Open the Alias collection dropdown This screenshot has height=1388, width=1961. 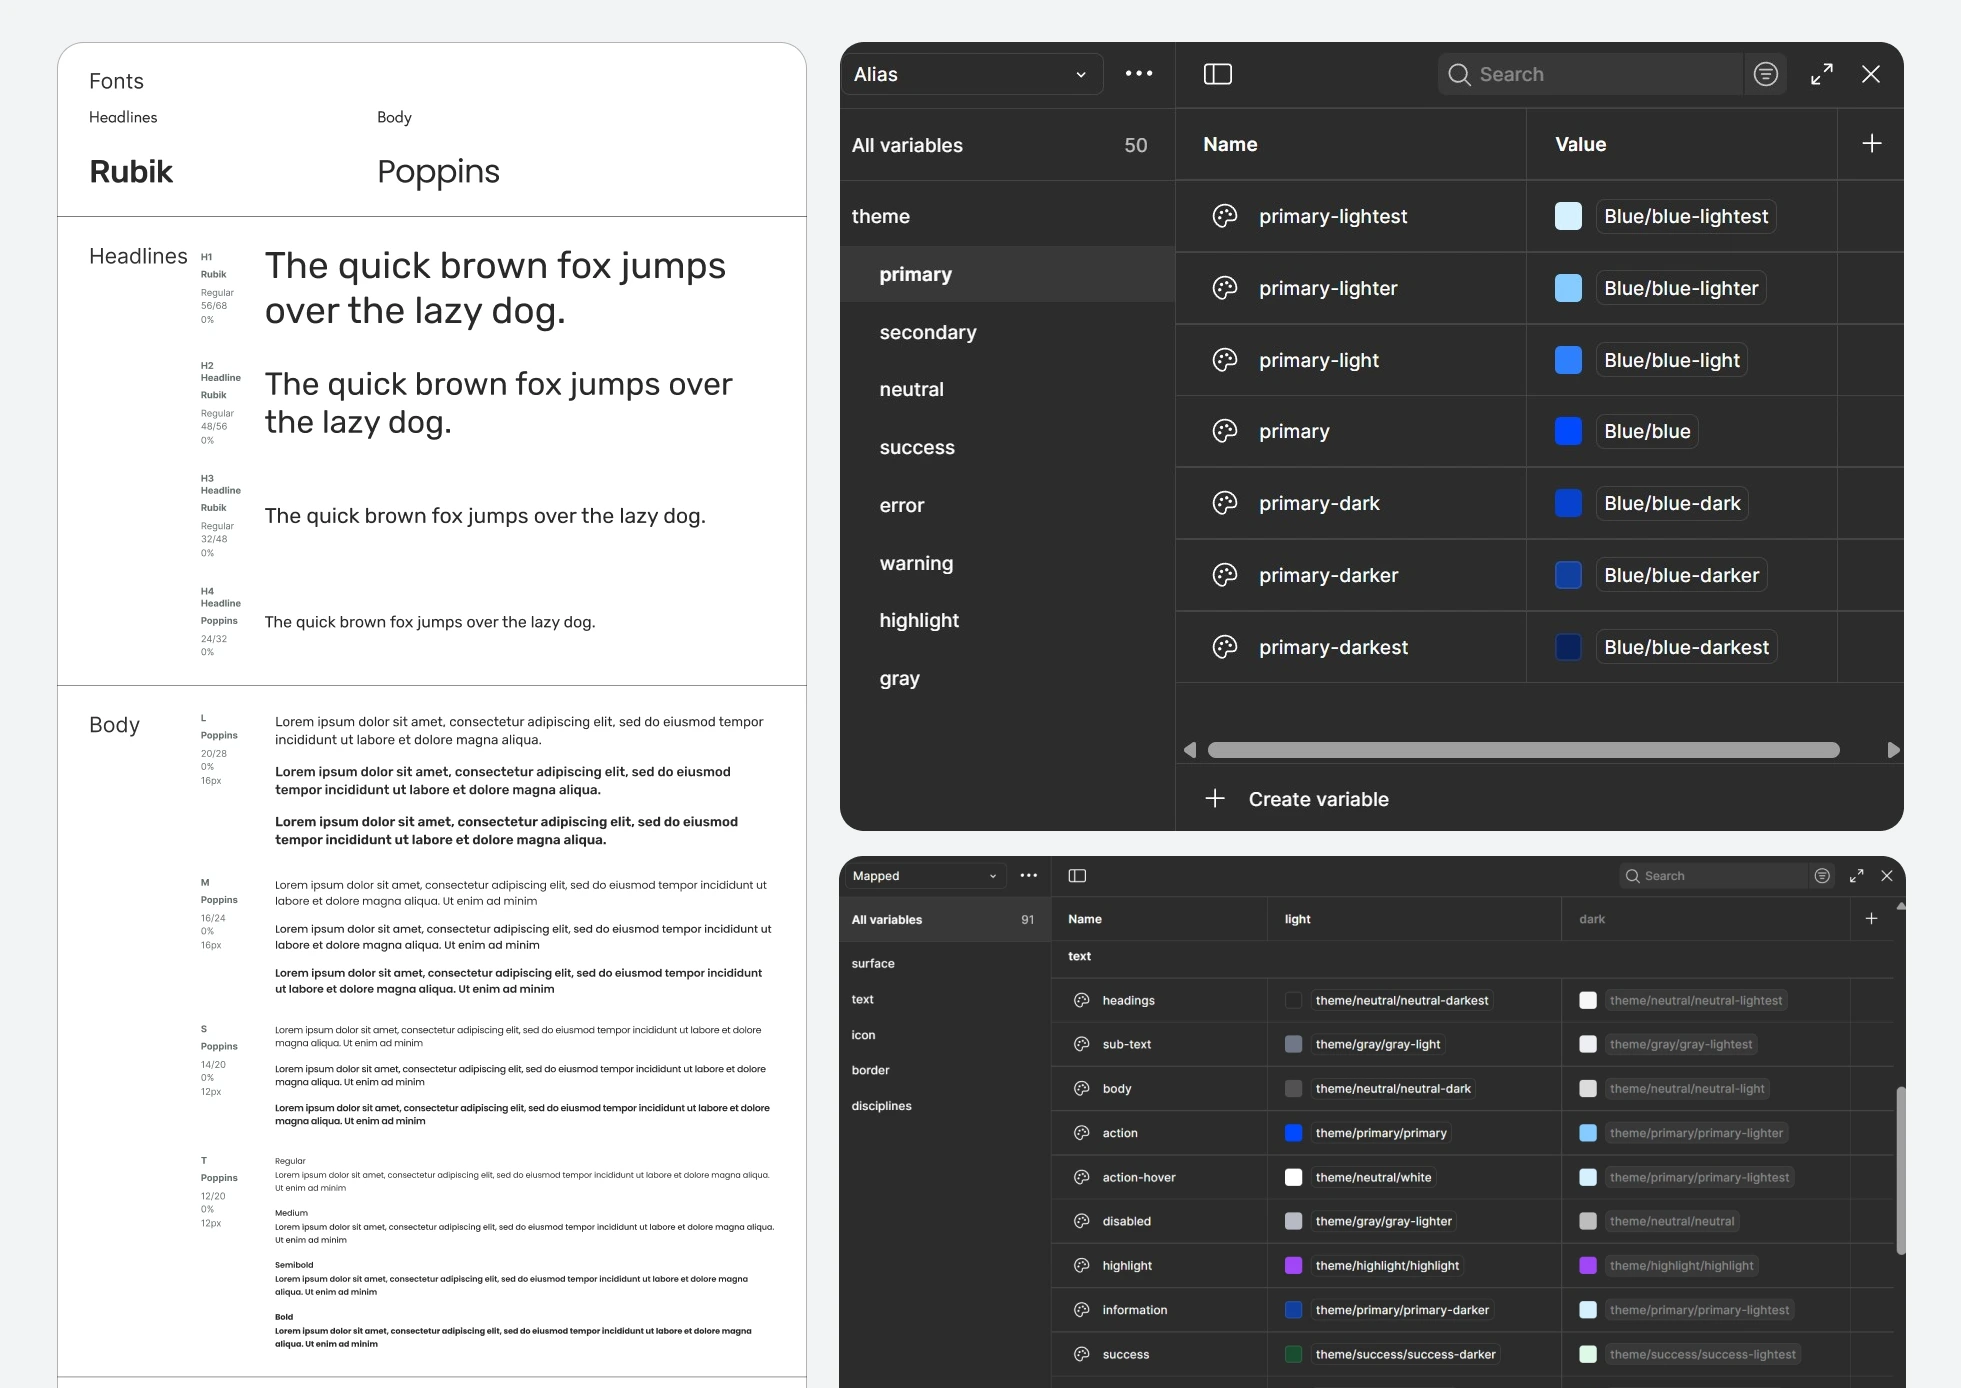click(x=970, y=74)
